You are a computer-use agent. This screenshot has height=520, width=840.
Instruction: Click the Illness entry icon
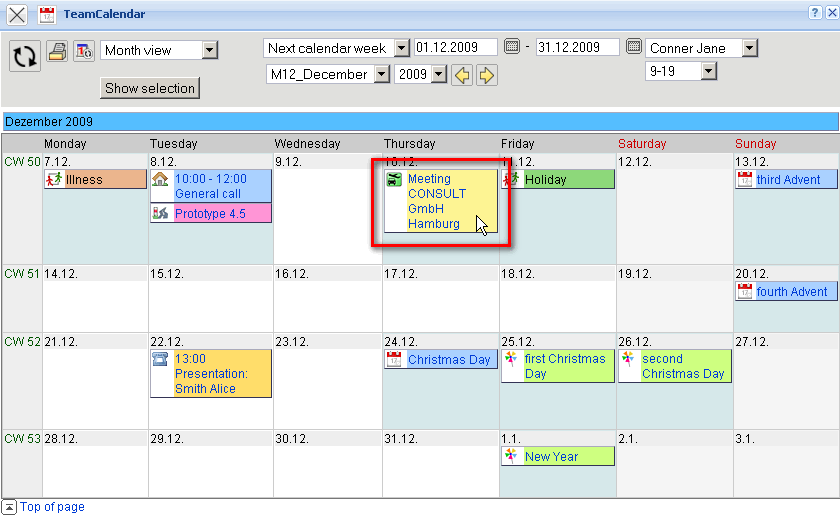click(x=54, y=179)
